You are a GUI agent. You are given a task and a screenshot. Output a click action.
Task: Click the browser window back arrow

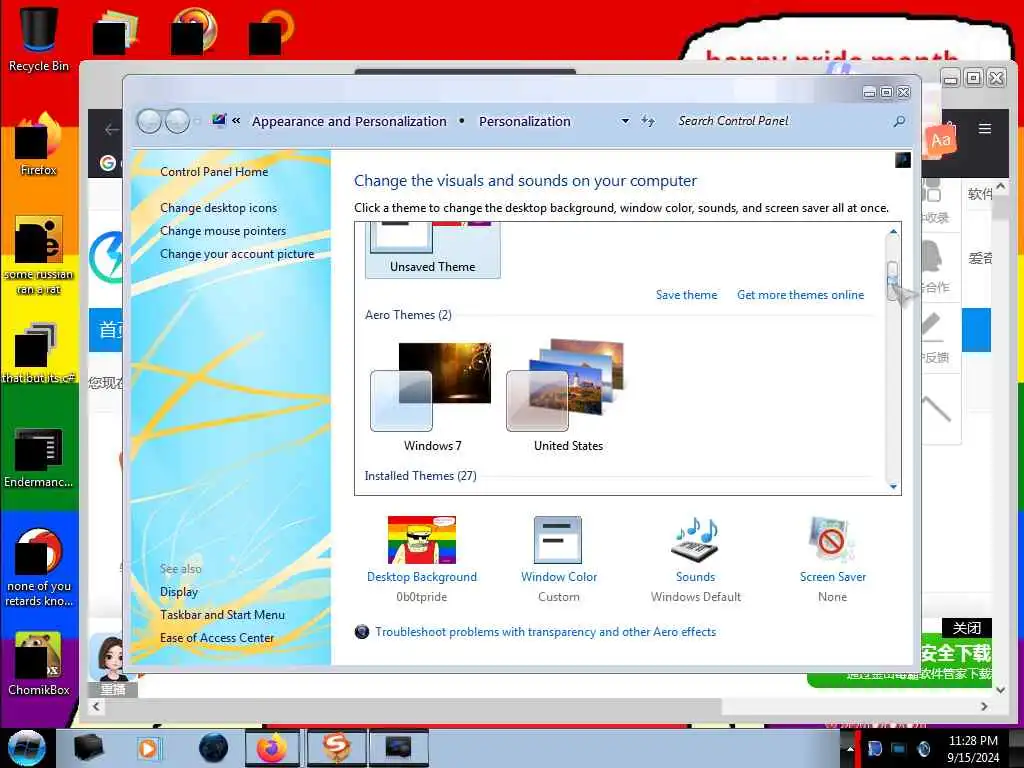pyautogui.click(x=112, y=130)
